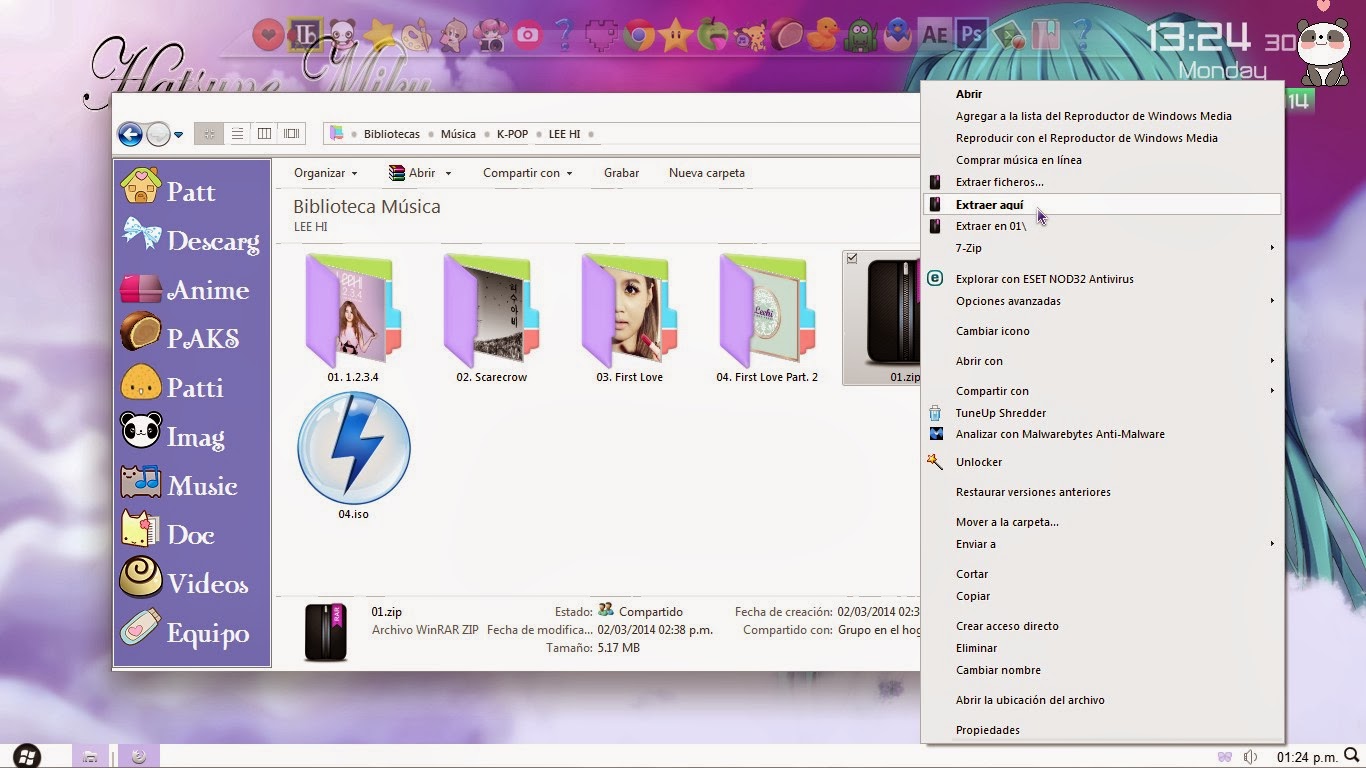Go to Bibliotecas in the breadcrumb
Image resolution: width=1366 pixels, height=768 pixels.
click(391, 134)
